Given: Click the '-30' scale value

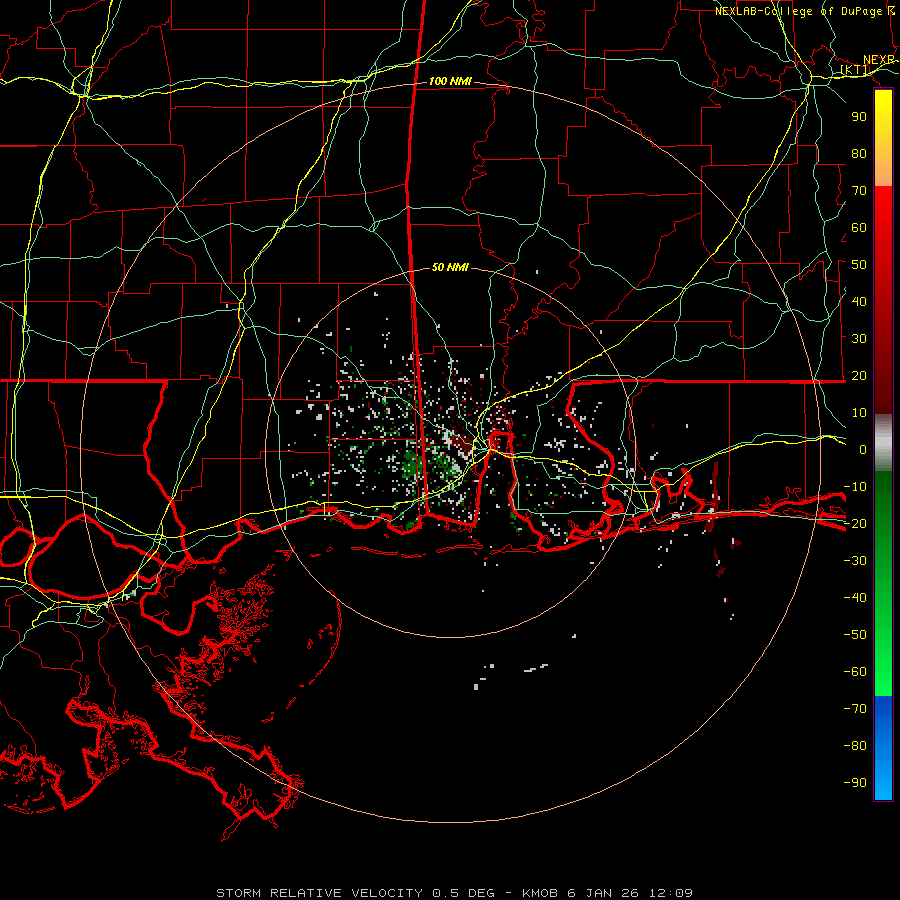Looking at the screenshot, I should click(855, 561).
